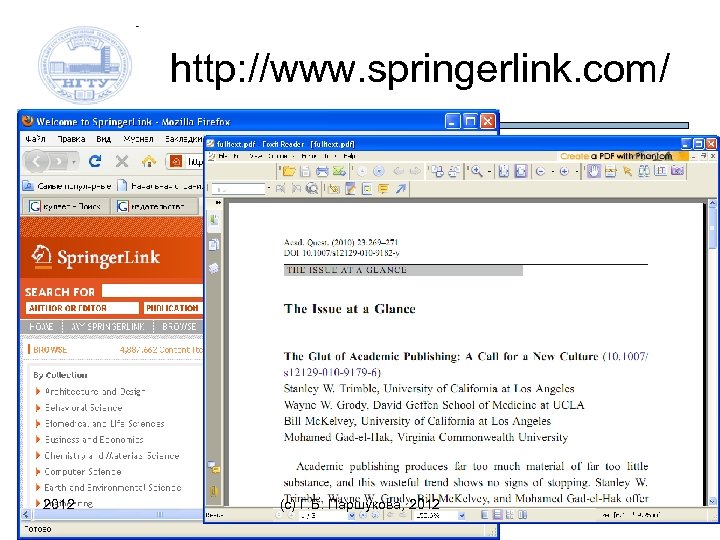Expand Business and Economics collection
The image size is (720, 540).
38,439
